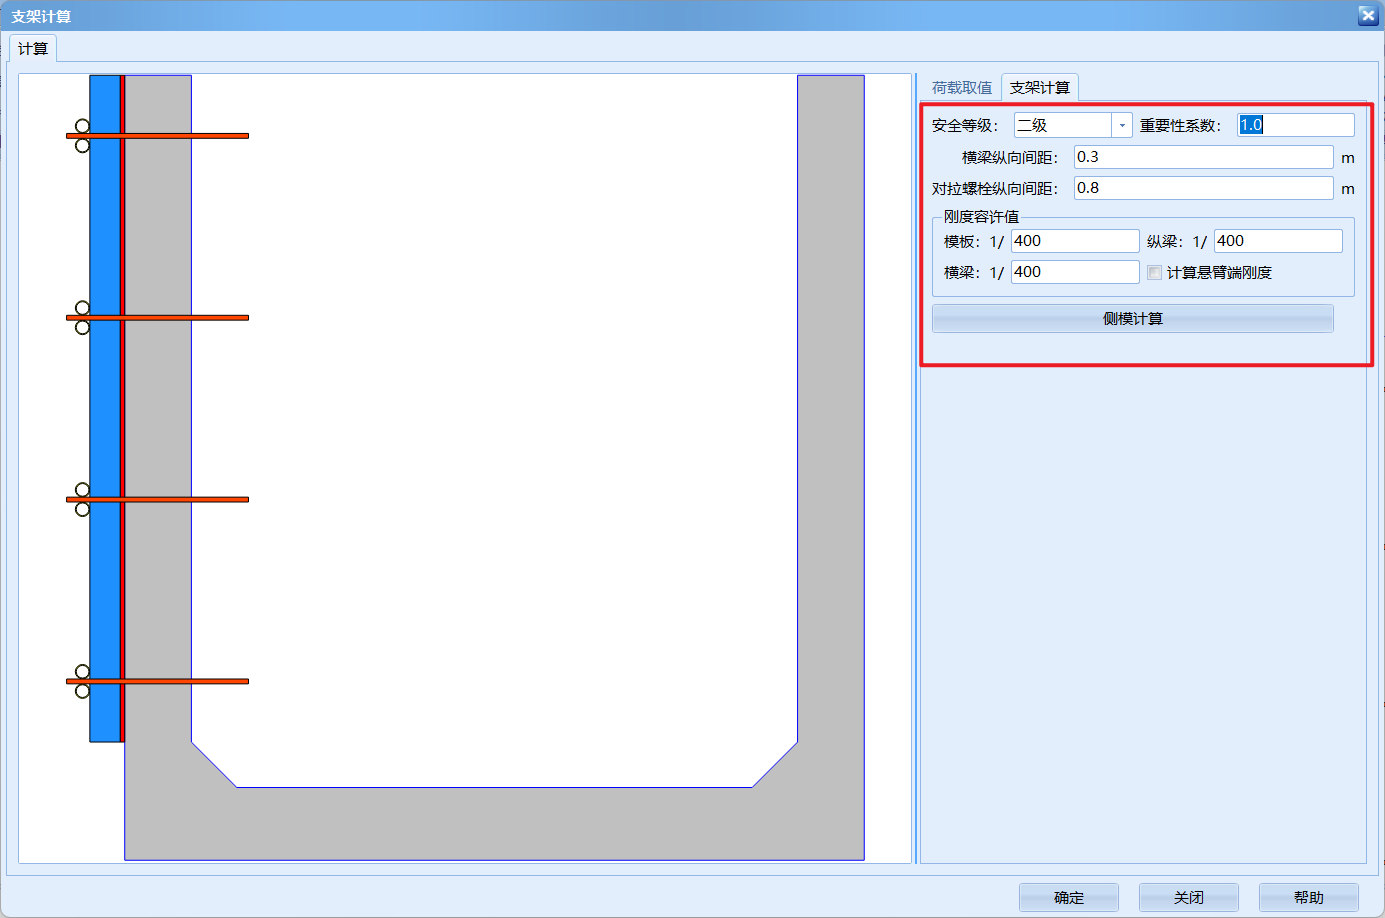The image size is (1385, 918).
Task: Click the 模板 stiffness value field
Action: (1074, 241)
